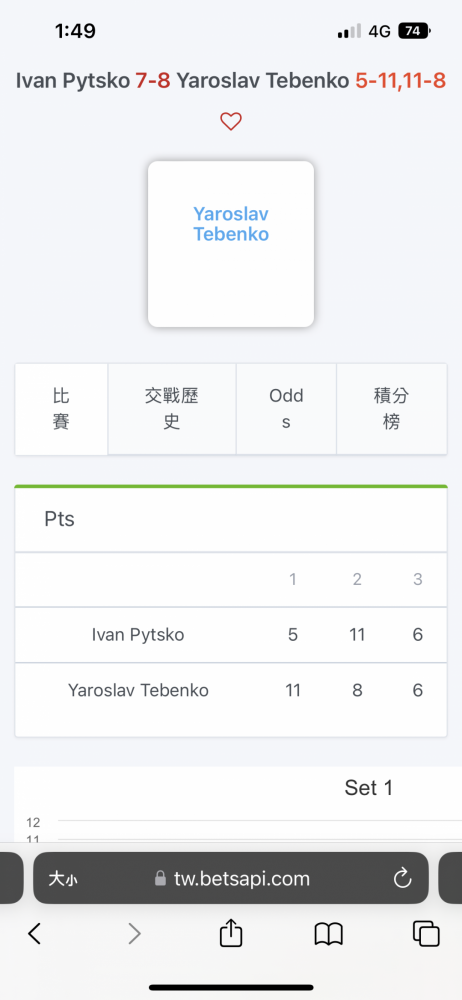The width and height of the screenshot is (462, 1000).
Task: Tap the heart favorite icon
Action: coord(230,121)
